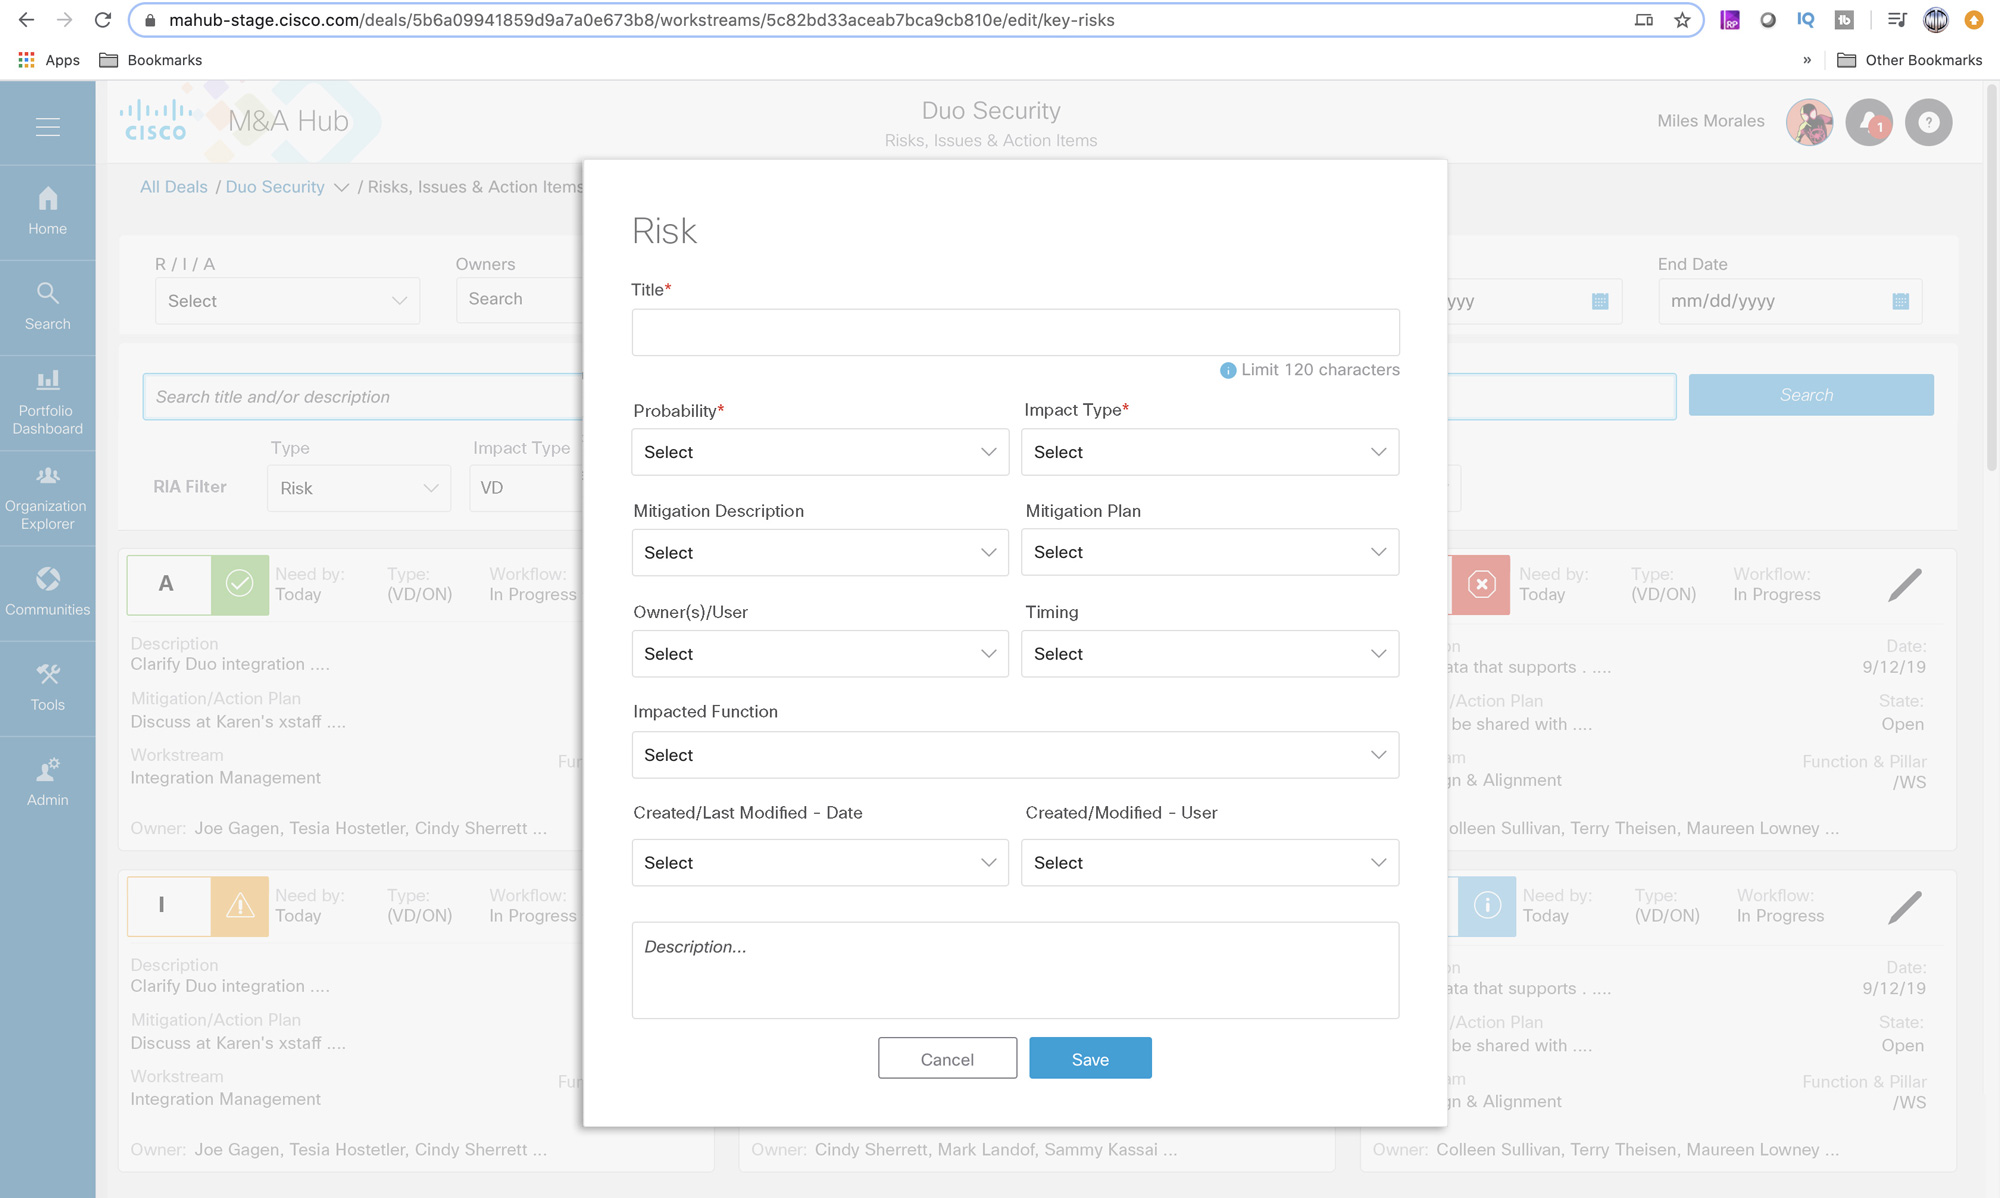Open Miles Morales profile avatar
Screen dimensions: 2000x1198
1809,122
